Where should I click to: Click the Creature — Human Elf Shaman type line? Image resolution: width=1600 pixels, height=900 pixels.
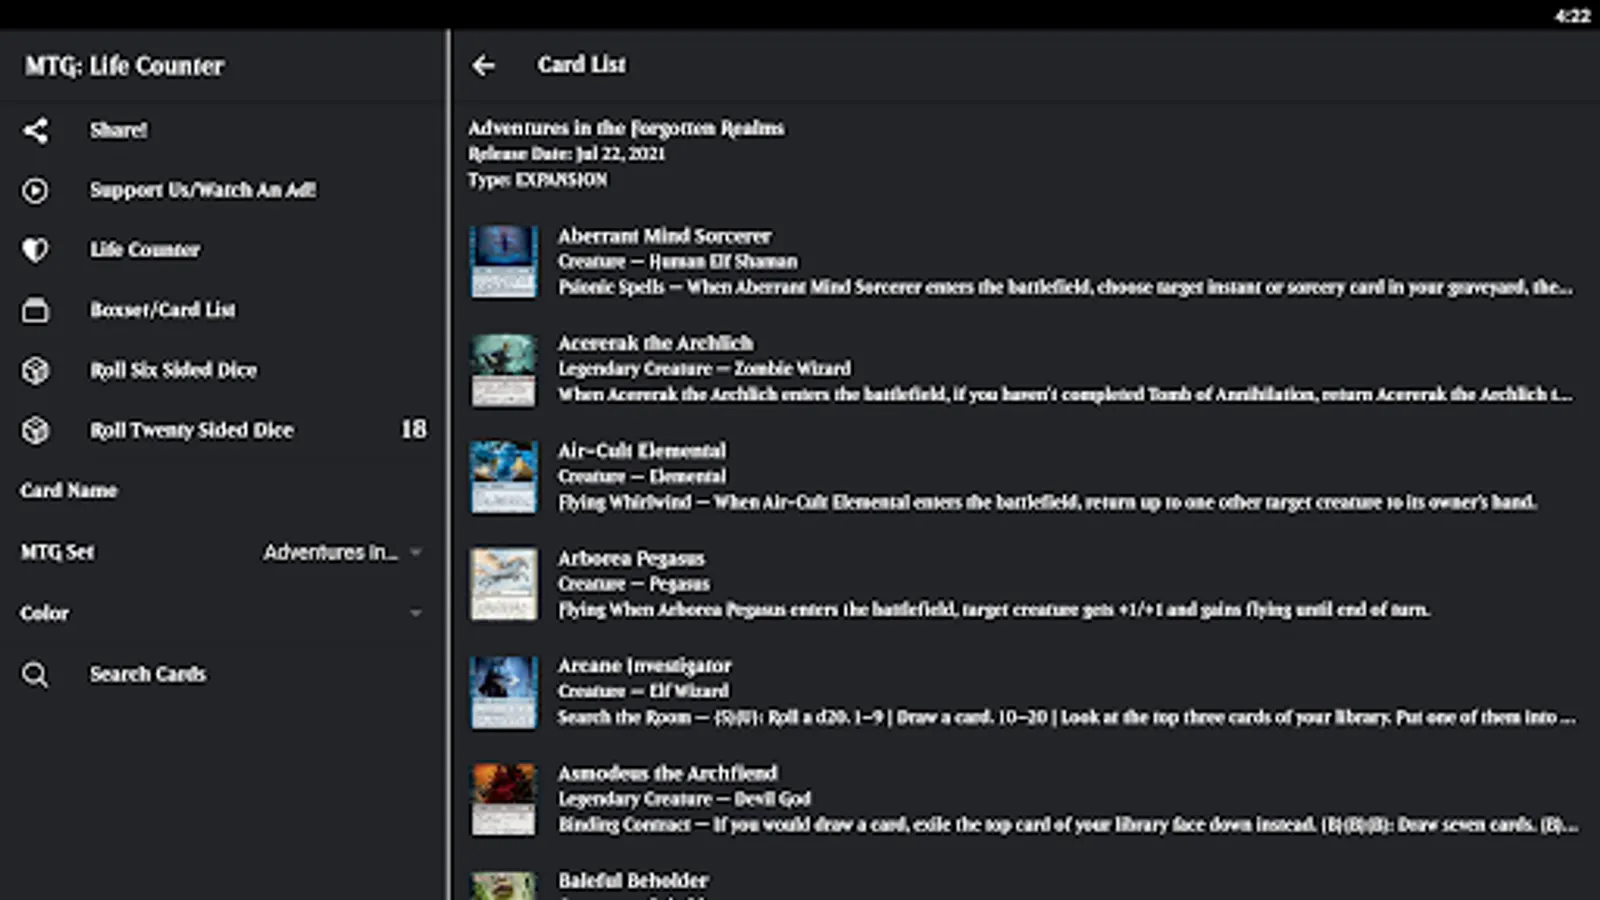pos(678,262)
